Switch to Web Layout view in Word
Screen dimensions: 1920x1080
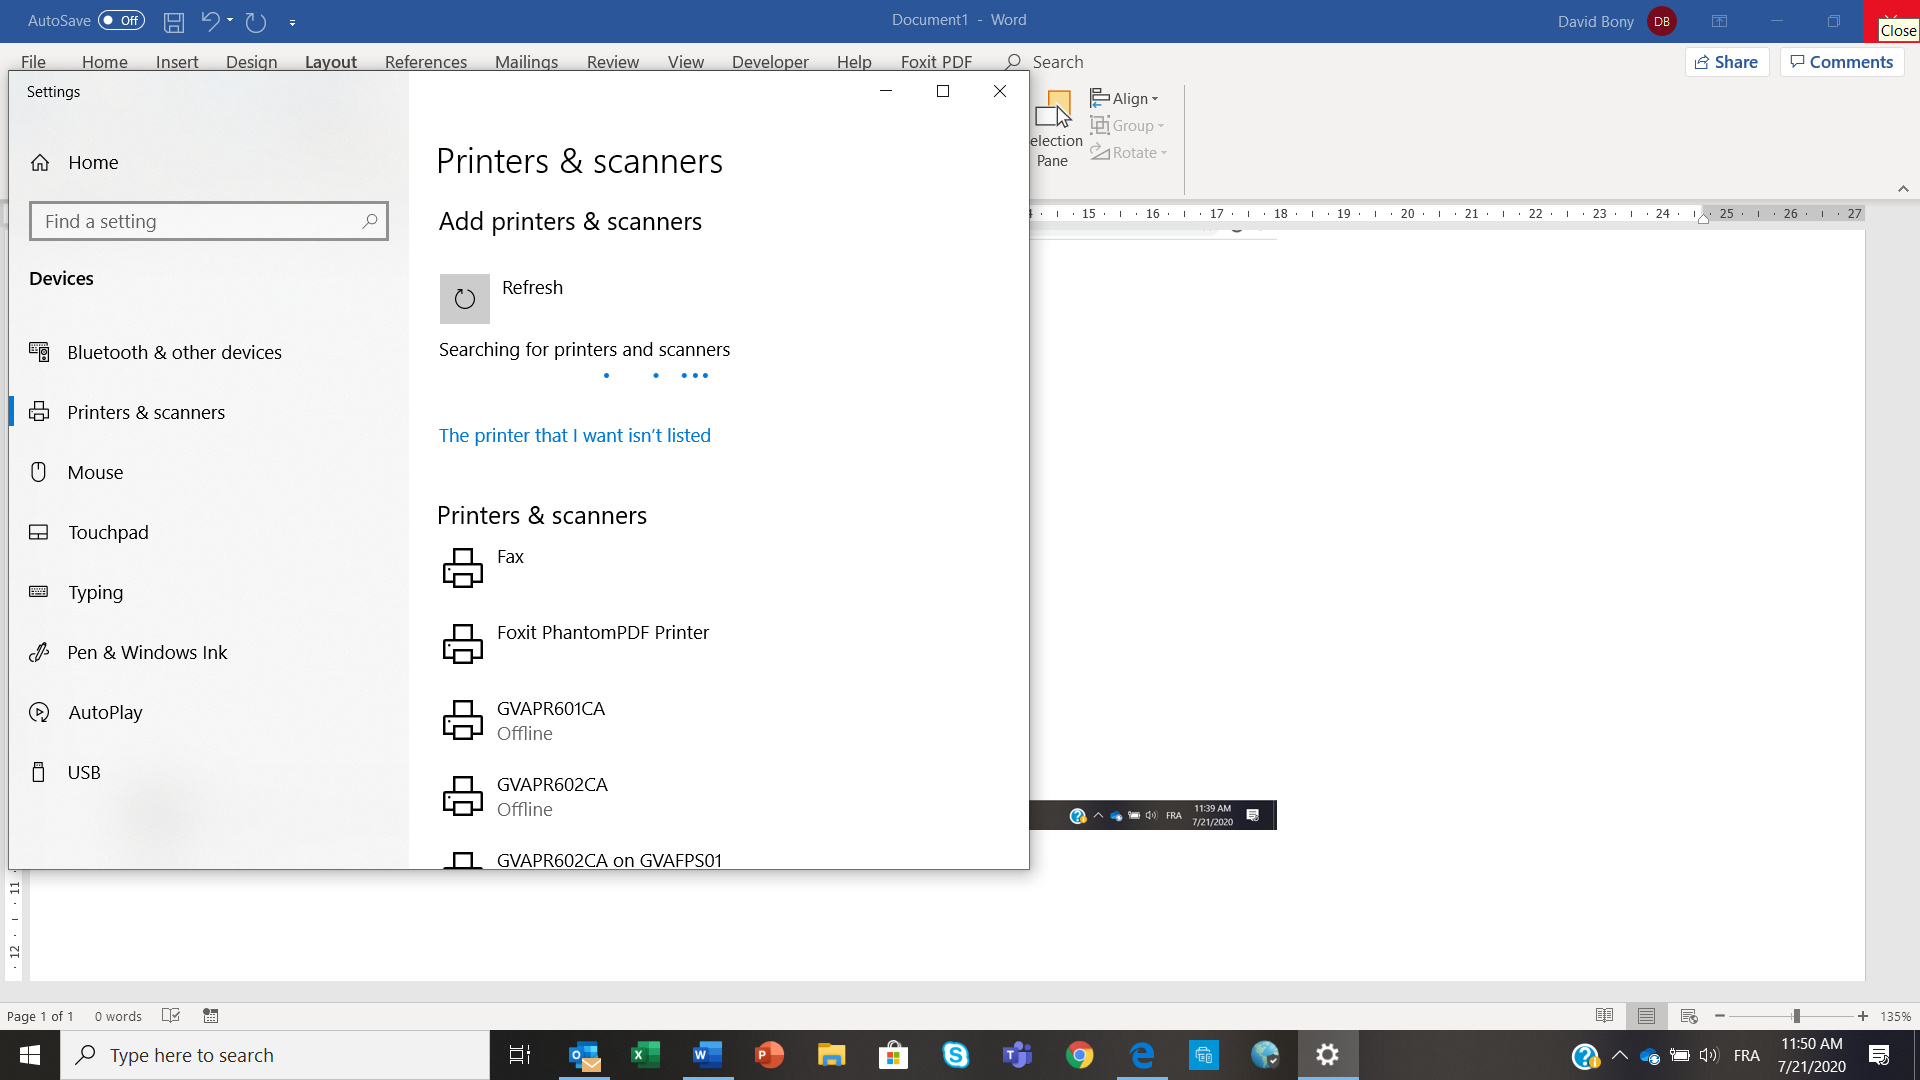pyautogui.click(x=1689, y=1016)
